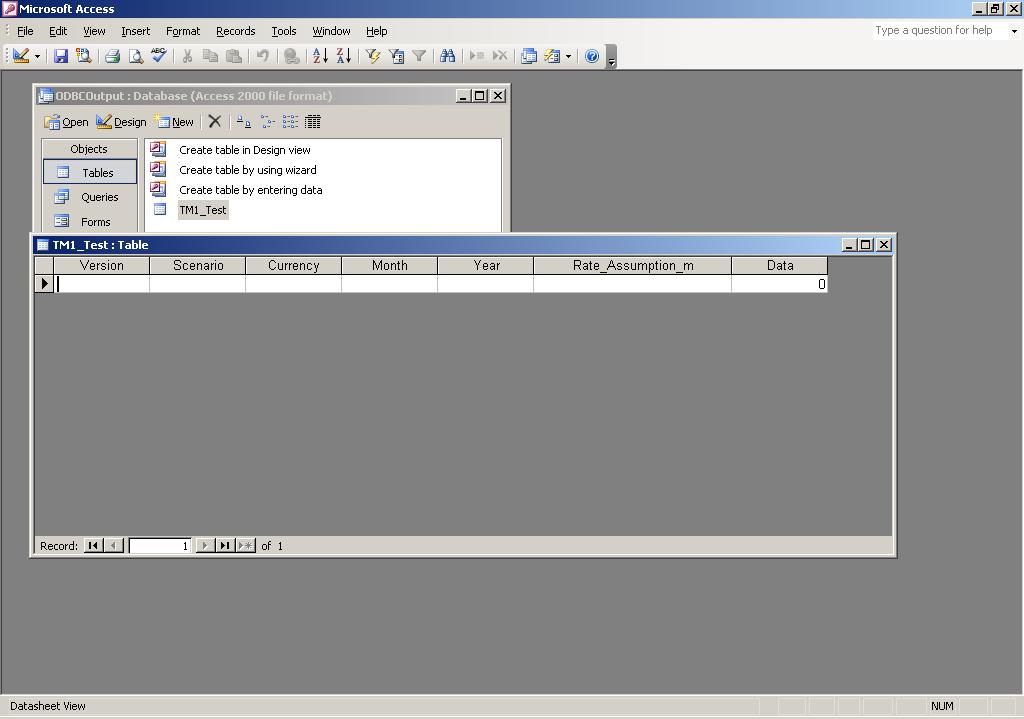The height and width of the screenshot is (719, 1024).
Task: Click the Version column header
Action: [102, 265]
